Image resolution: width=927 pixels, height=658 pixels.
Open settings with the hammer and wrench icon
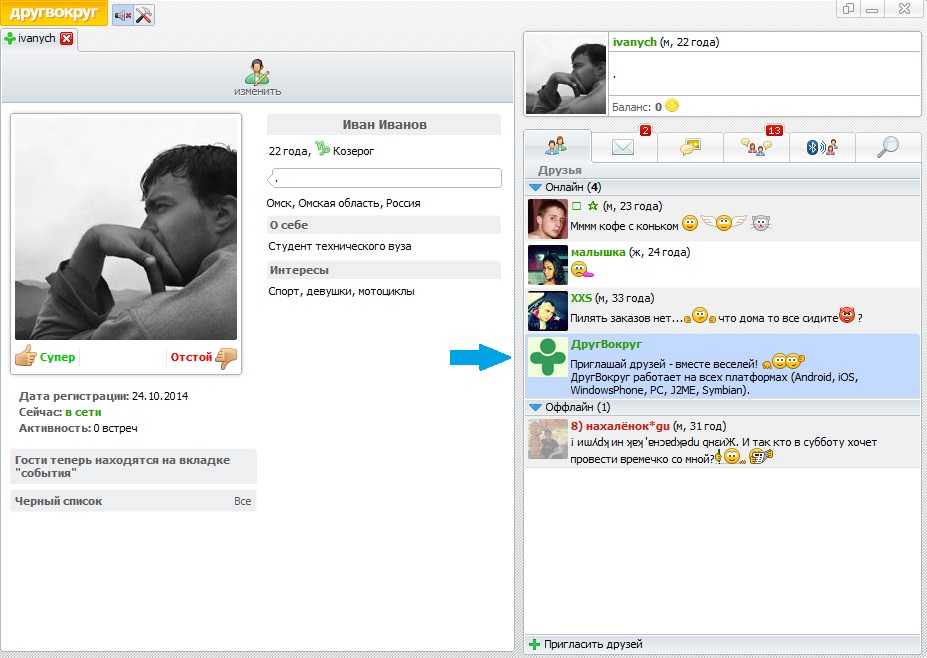click(144, 15)
